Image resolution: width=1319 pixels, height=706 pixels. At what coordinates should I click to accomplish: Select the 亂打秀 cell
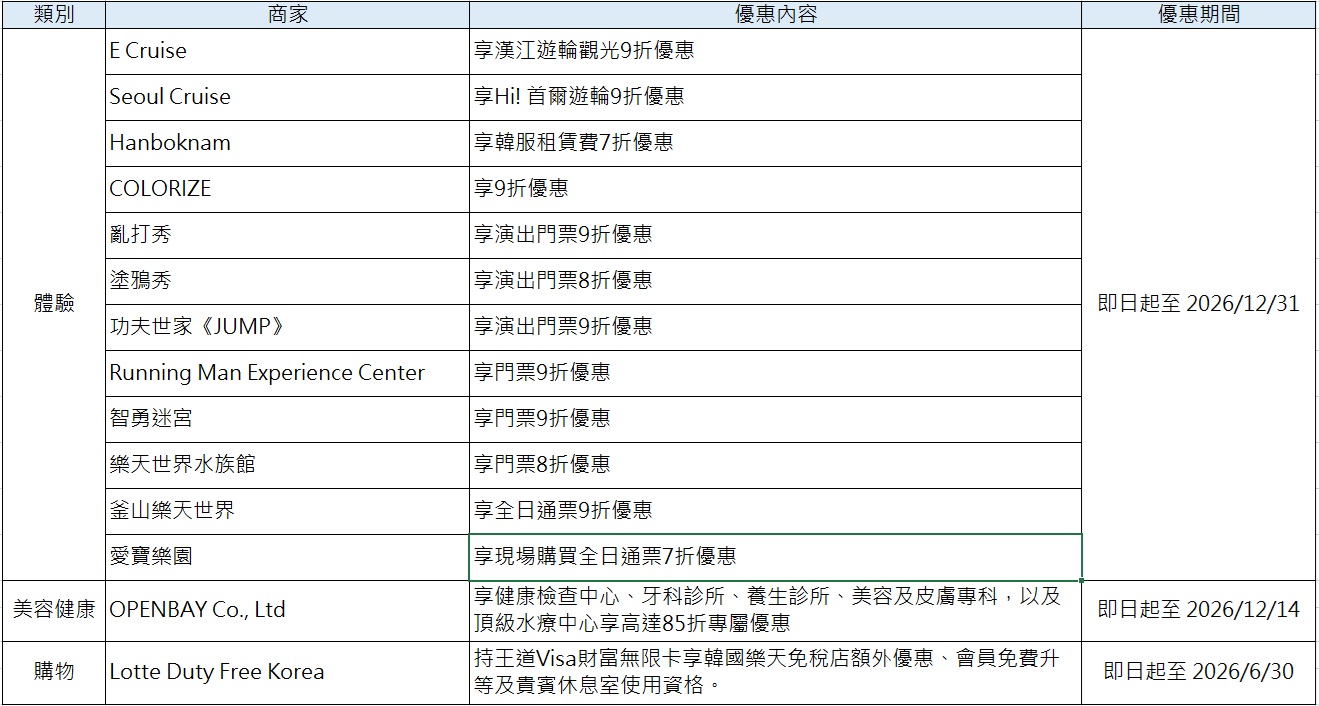(287, 235)
